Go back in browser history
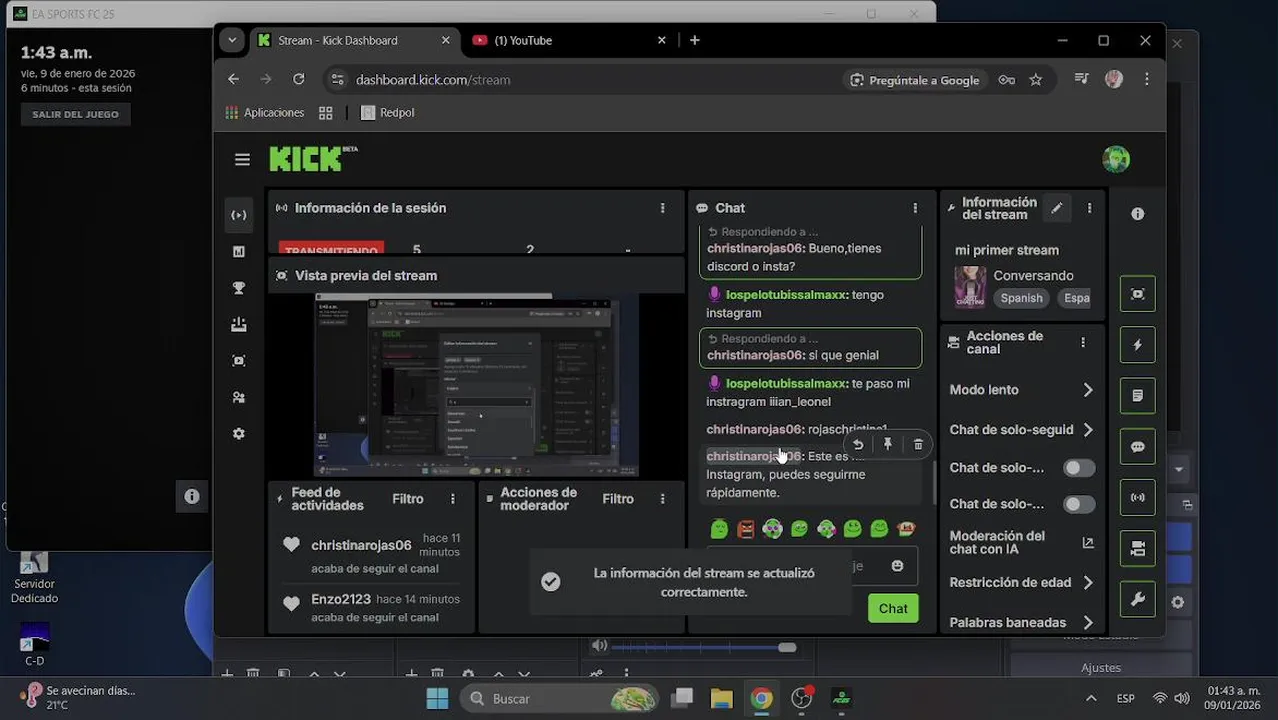 pos(233,79)
